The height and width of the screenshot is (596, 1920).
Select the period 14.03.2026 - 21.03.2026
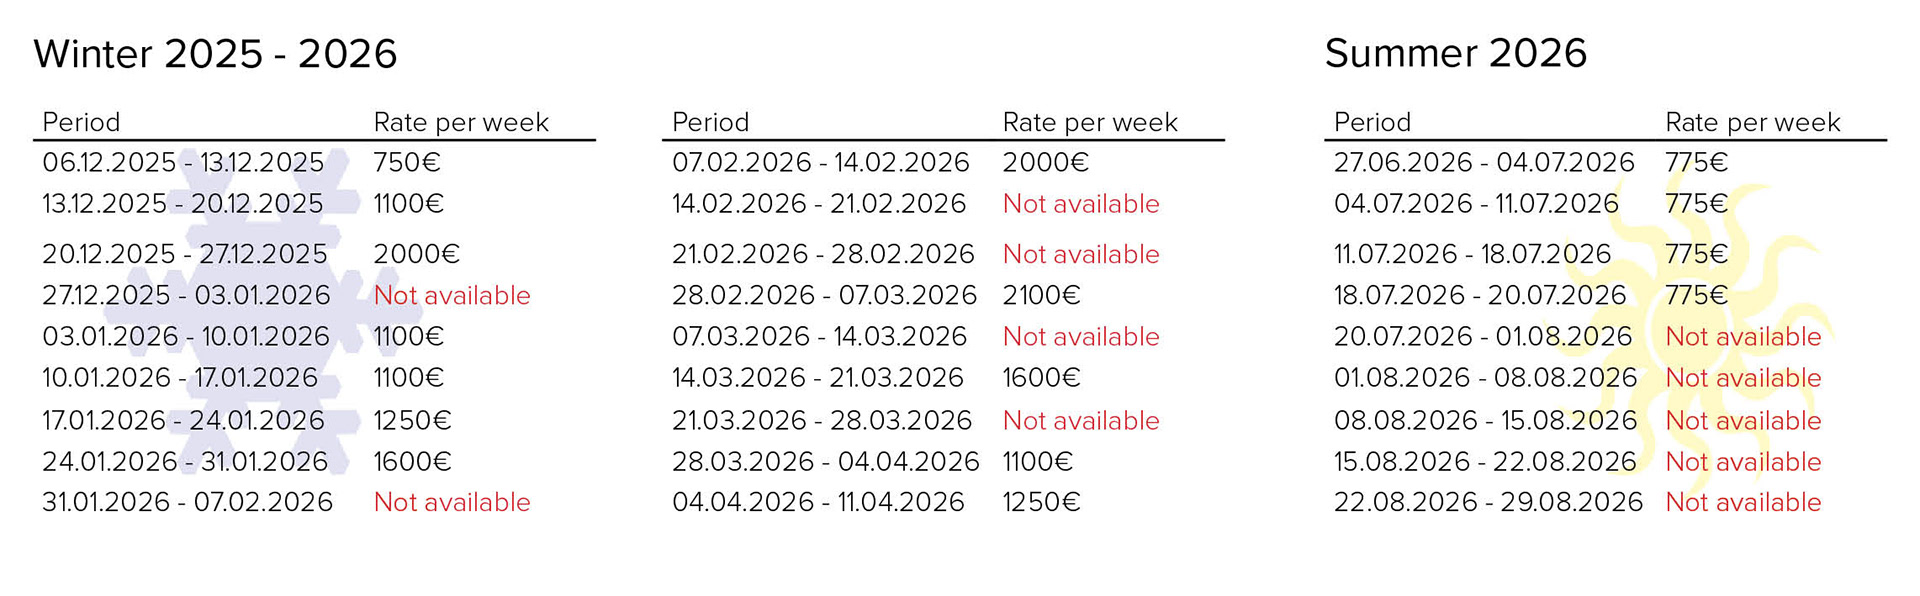pos(817,378)
